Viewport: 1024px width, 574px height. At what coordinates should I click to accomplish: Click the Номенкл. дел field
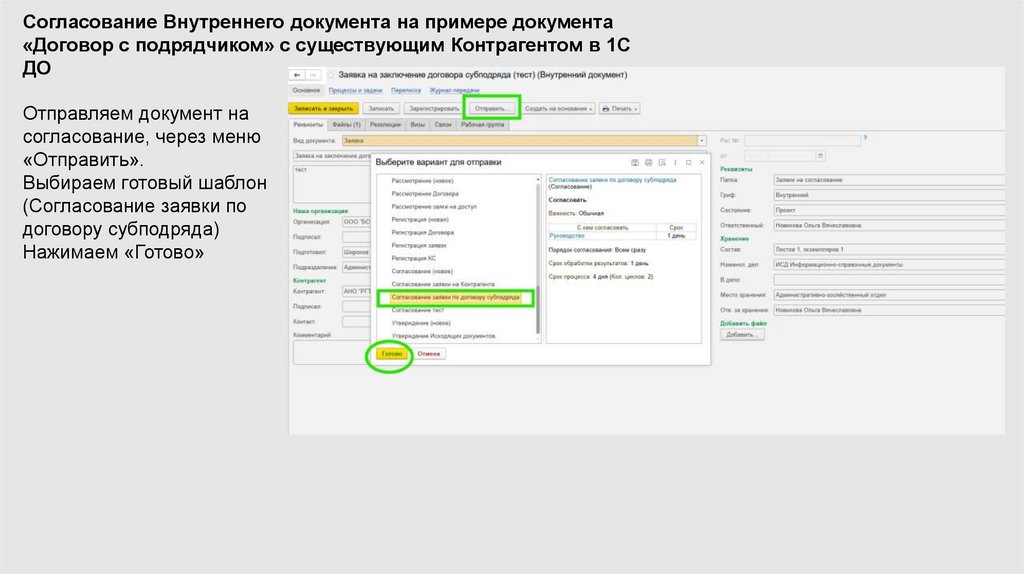889,264
